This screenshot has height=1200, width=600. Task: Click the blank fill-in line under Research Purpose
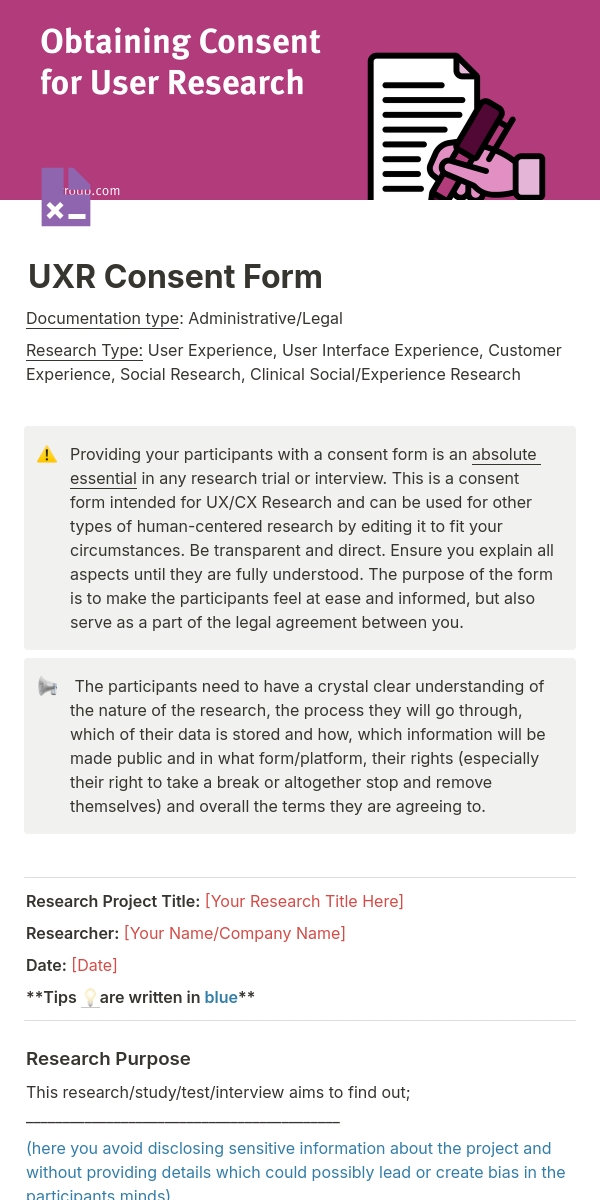click(183, 1121)
